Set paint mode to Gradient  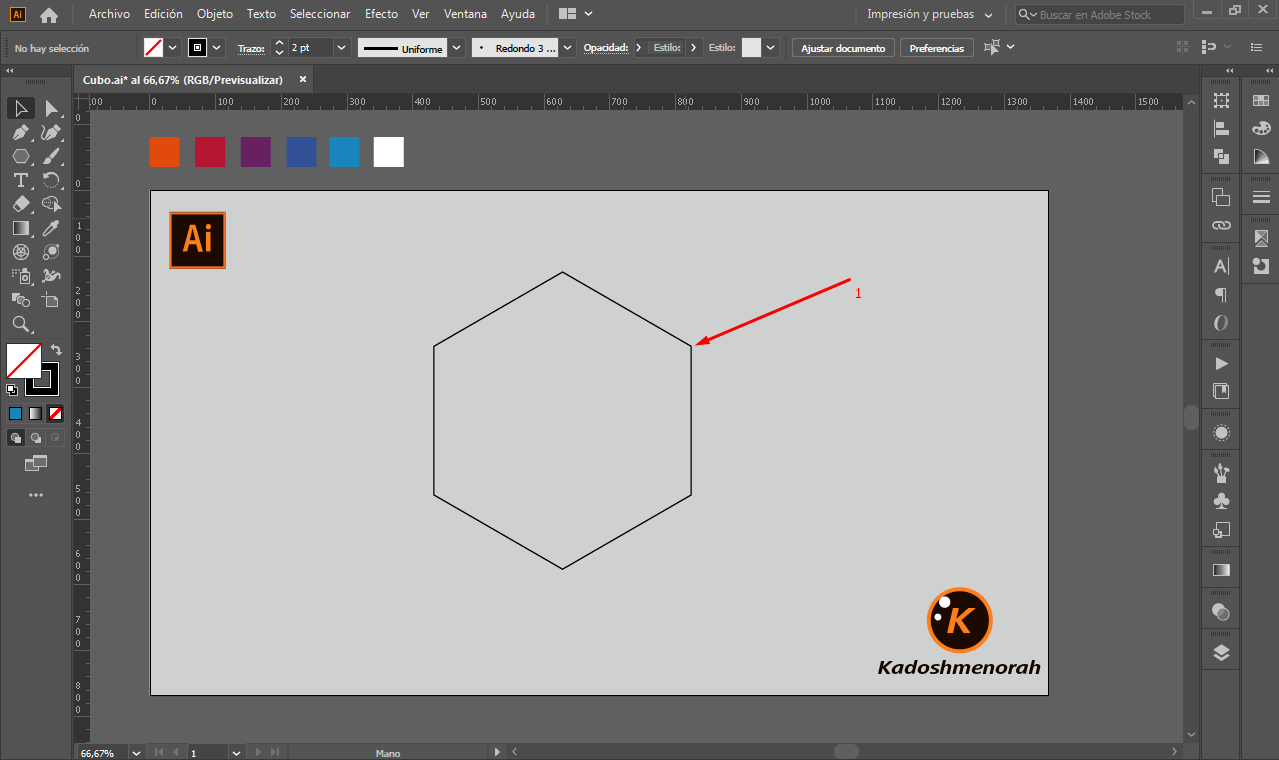(x=35, y=413)
